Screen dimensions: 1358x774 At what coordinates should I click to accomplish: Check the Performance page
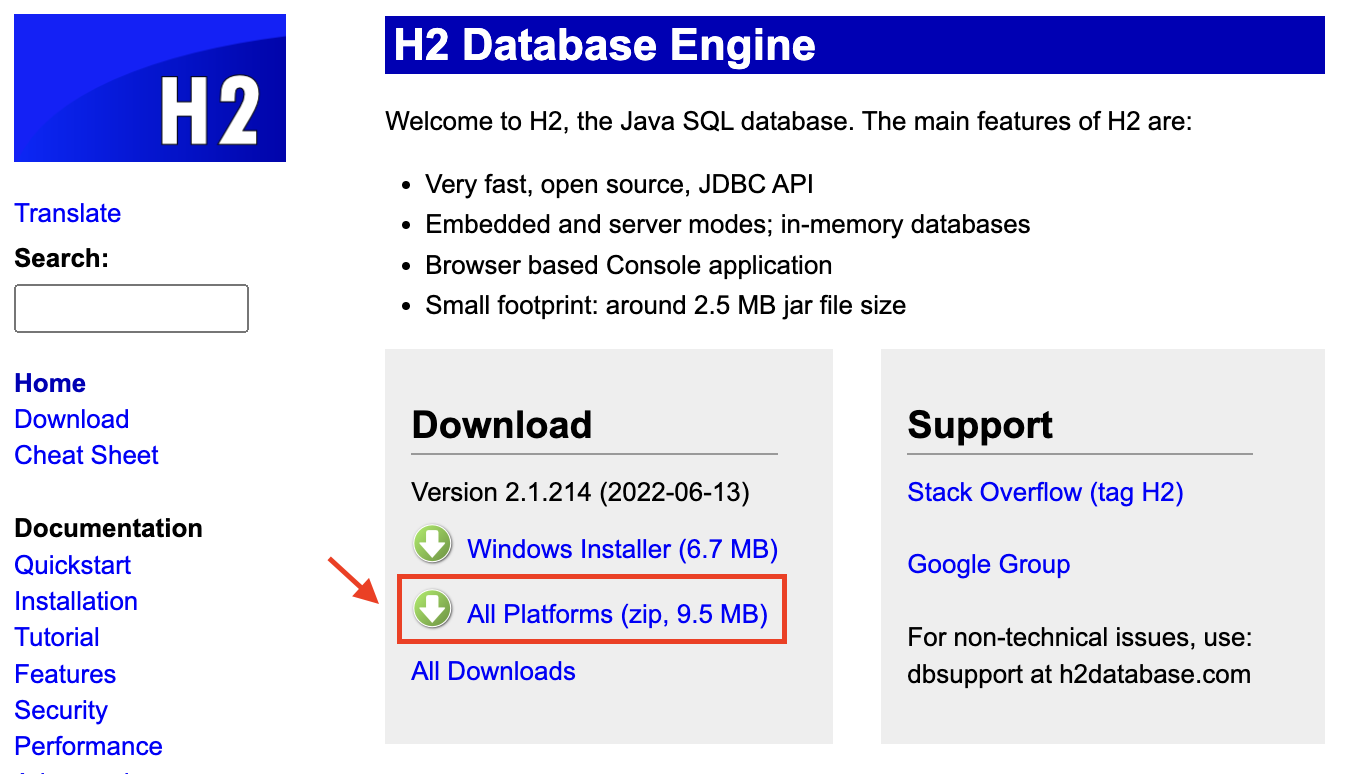(x=88, y=746)
